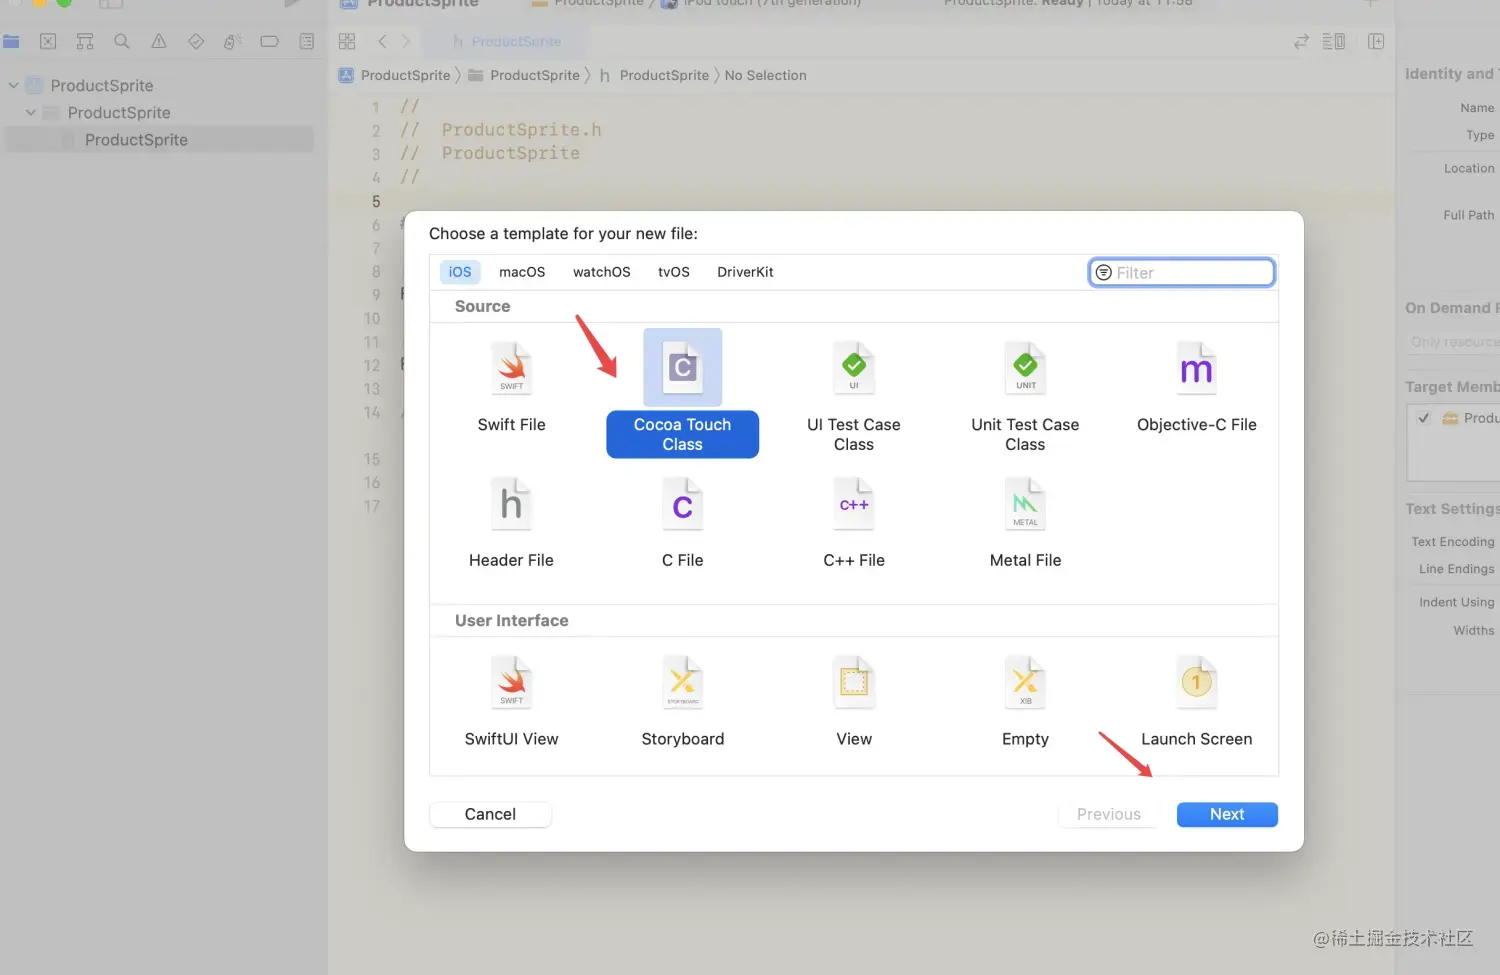Select the C File template

click(x=682, y=523)
